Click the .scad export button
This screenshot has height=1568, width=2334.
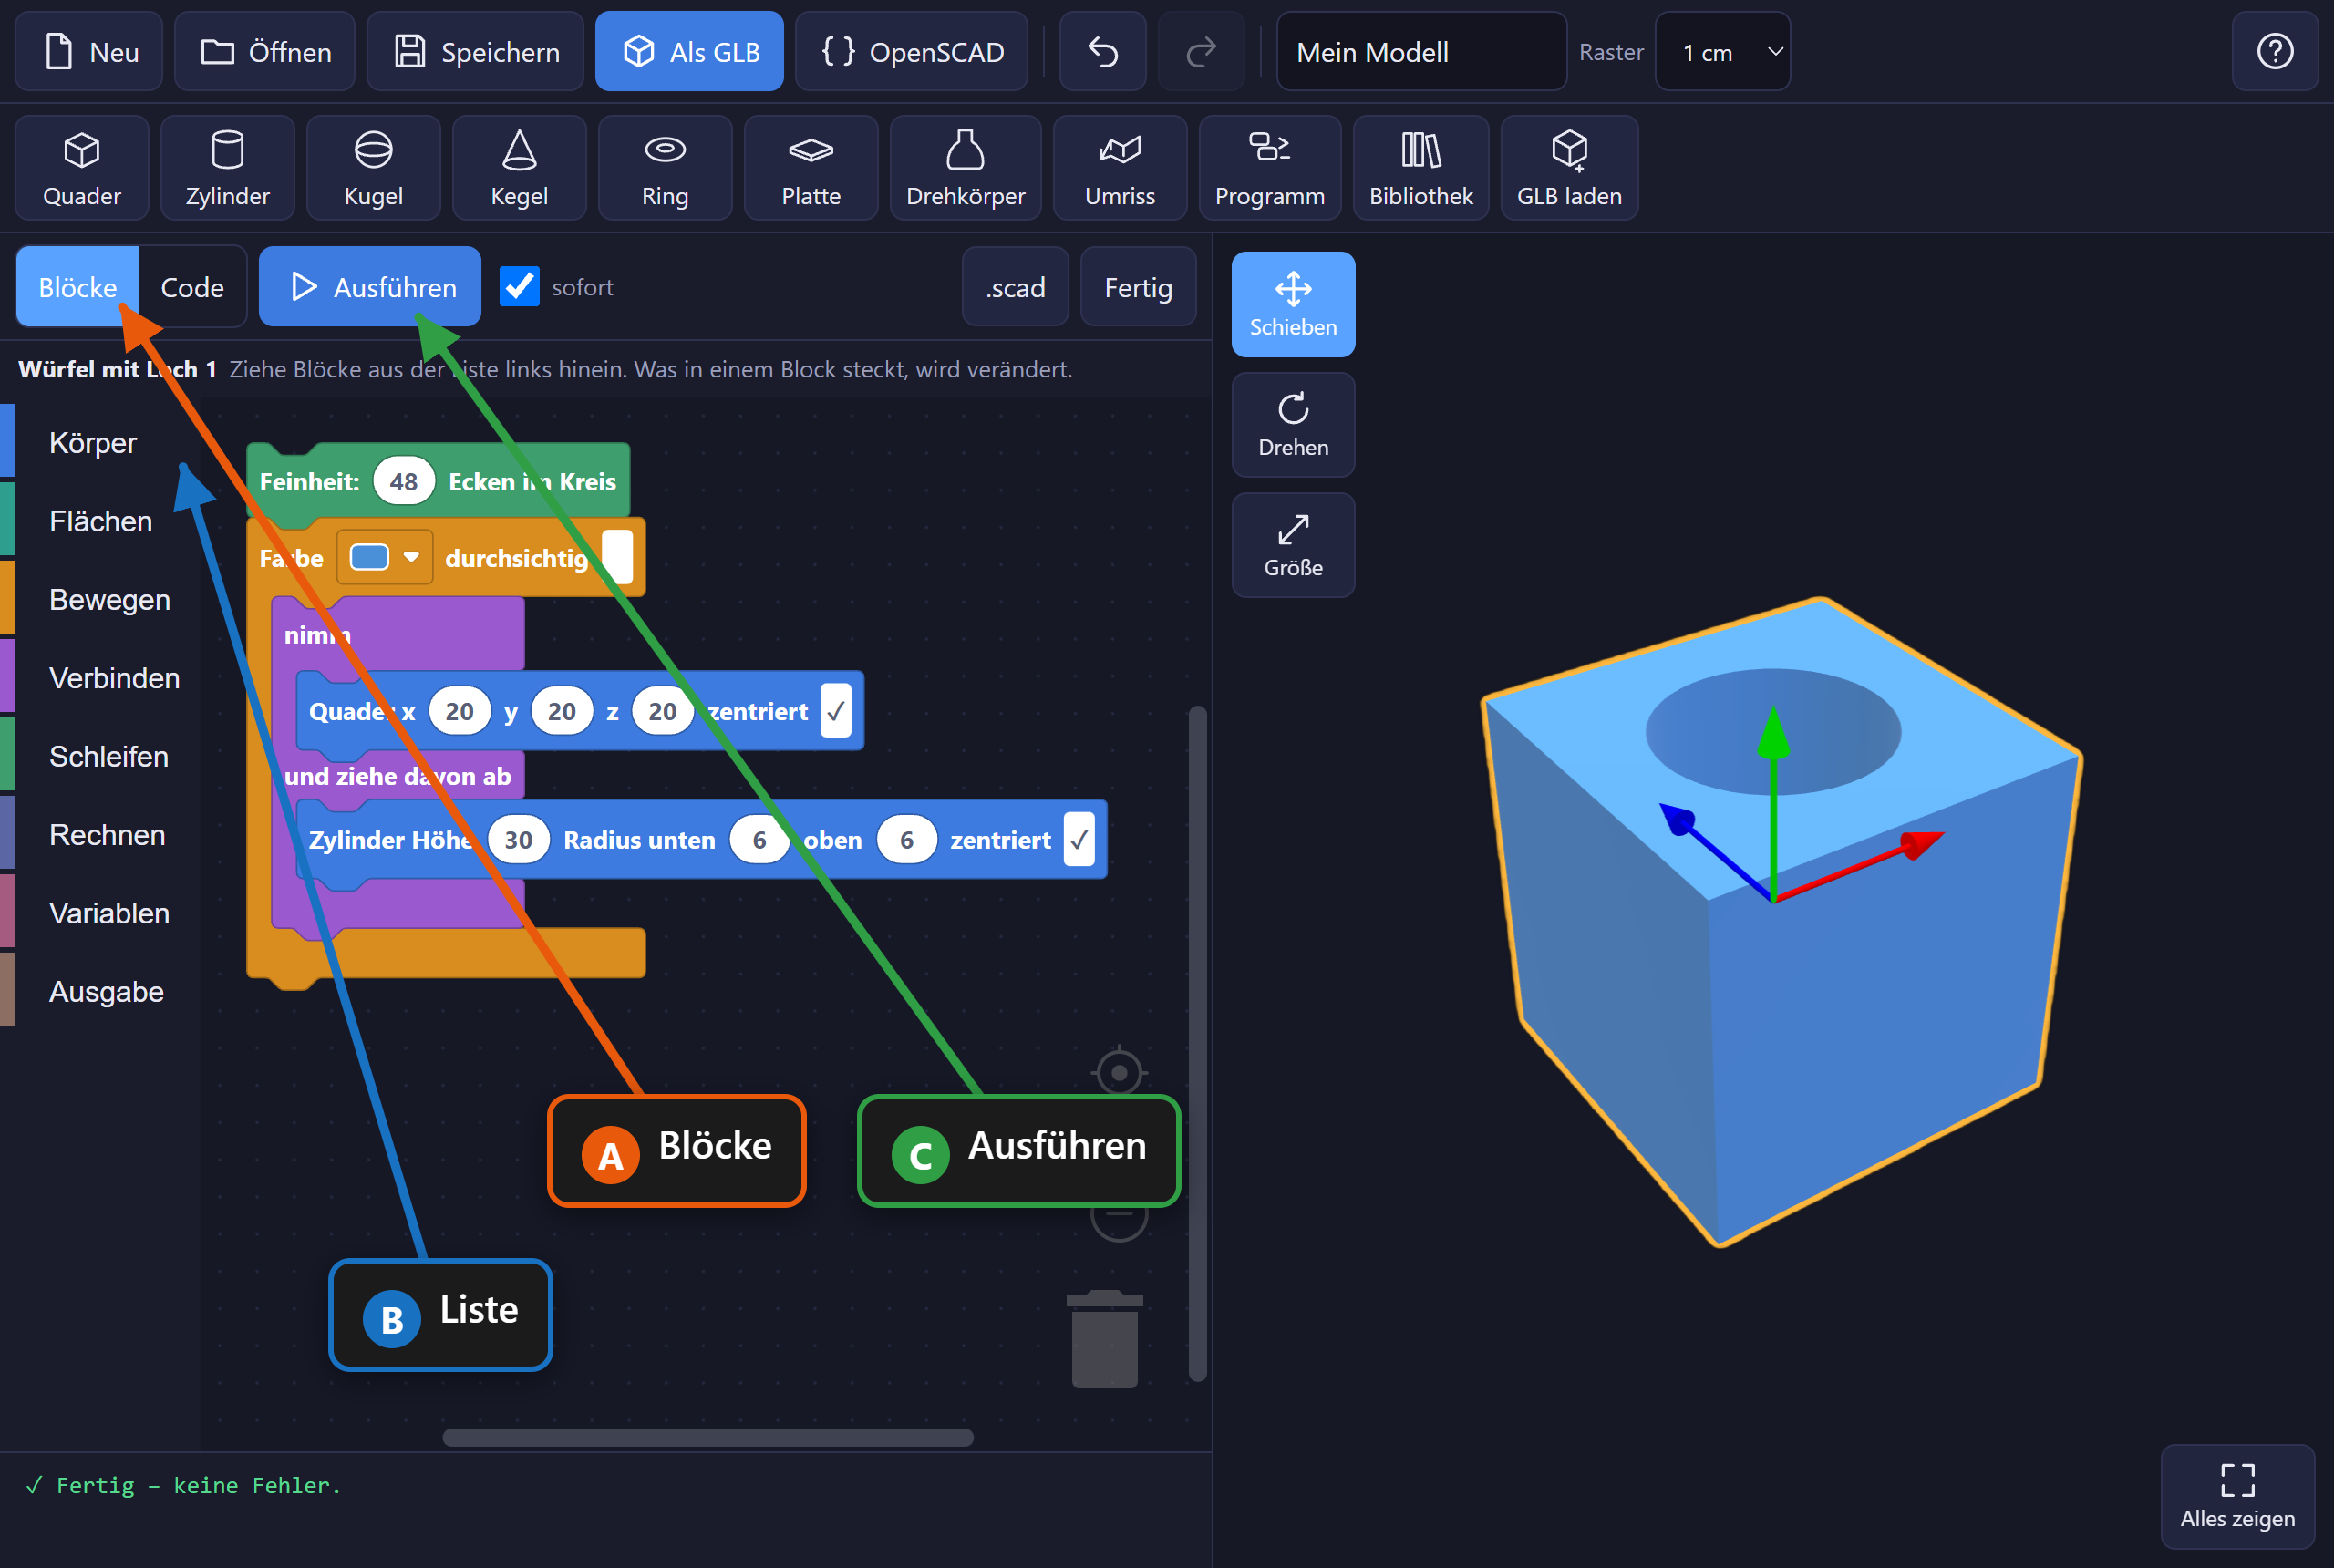[1016, 287]
